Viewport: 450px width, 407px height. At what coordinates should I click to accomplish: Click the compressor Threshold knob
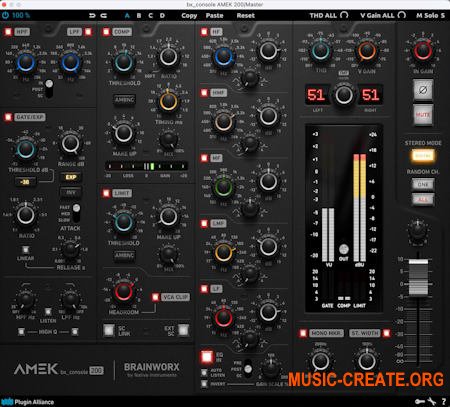click(123, 62)
